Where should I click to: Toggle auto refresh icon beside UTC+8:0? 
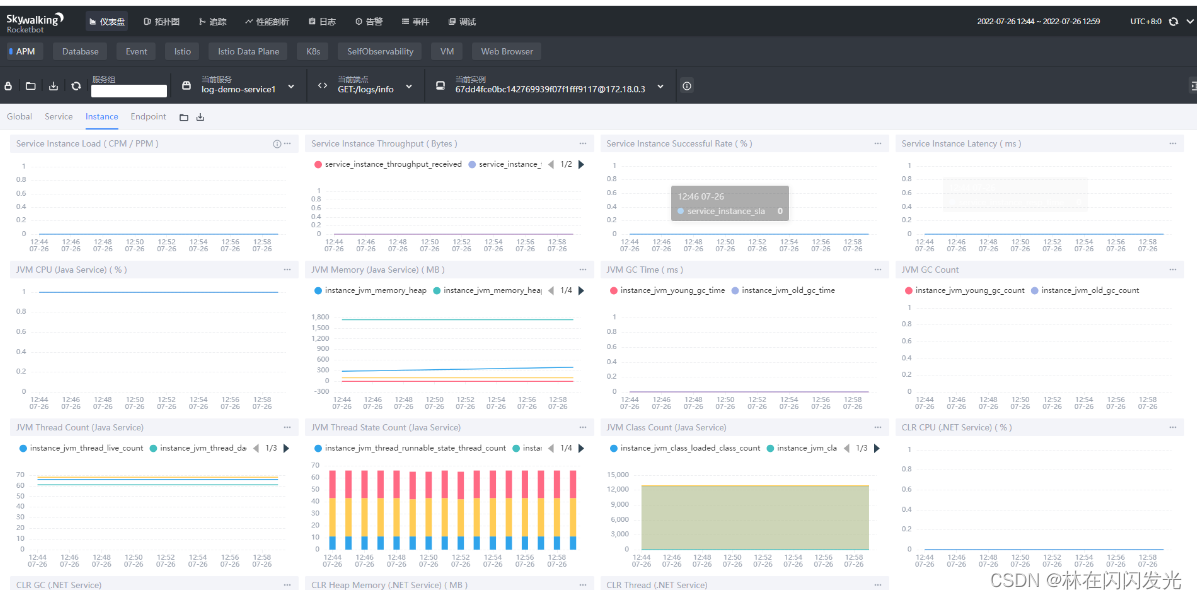coord(1173,21)
